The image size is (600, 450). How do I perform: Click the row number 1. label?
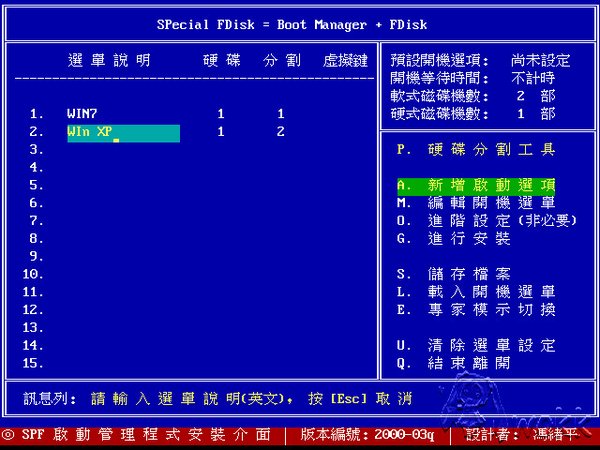point(37,114)
